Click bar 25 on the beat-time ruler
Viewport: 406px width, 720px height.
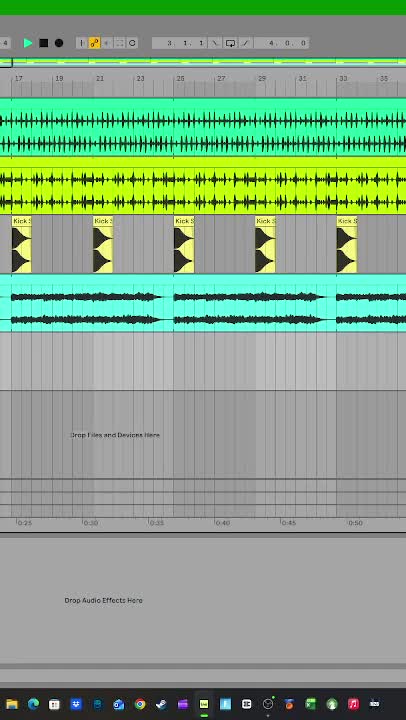click(x=180, y=79)
